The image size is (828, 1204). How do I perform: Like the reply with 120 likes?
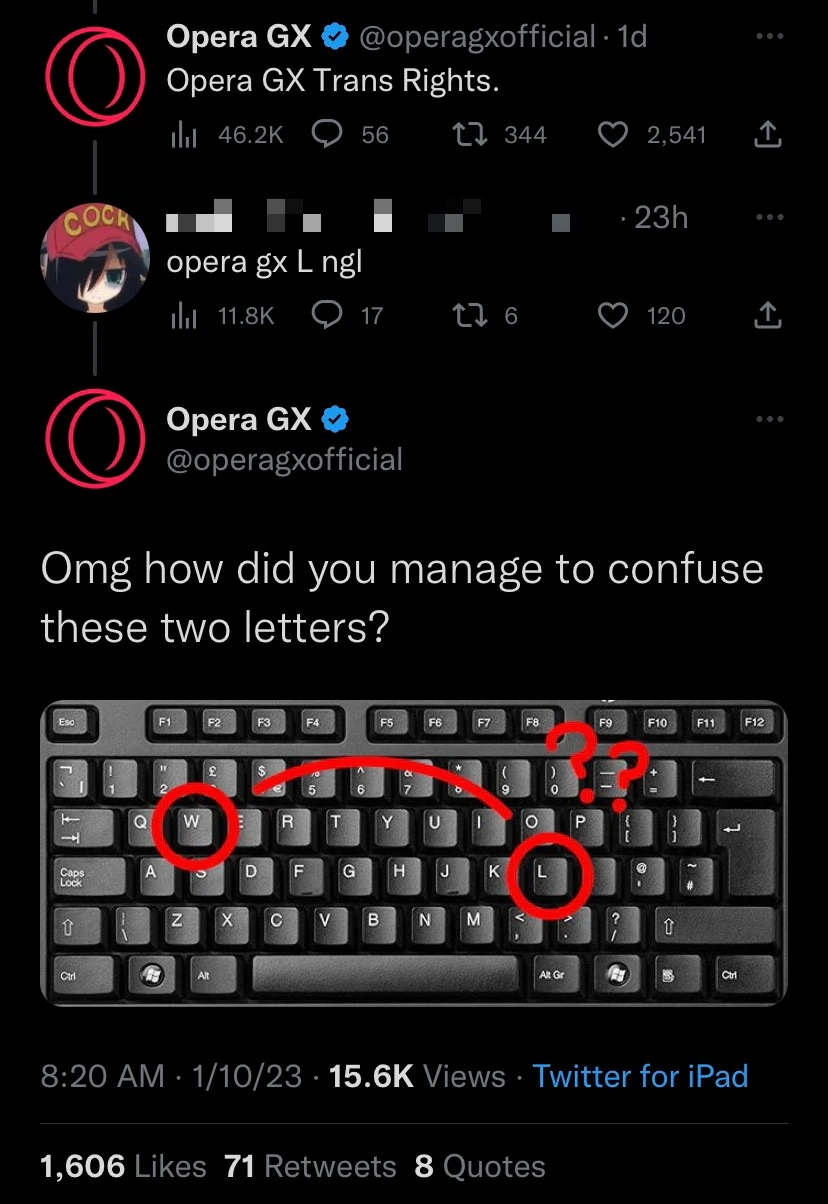(614, 316)
